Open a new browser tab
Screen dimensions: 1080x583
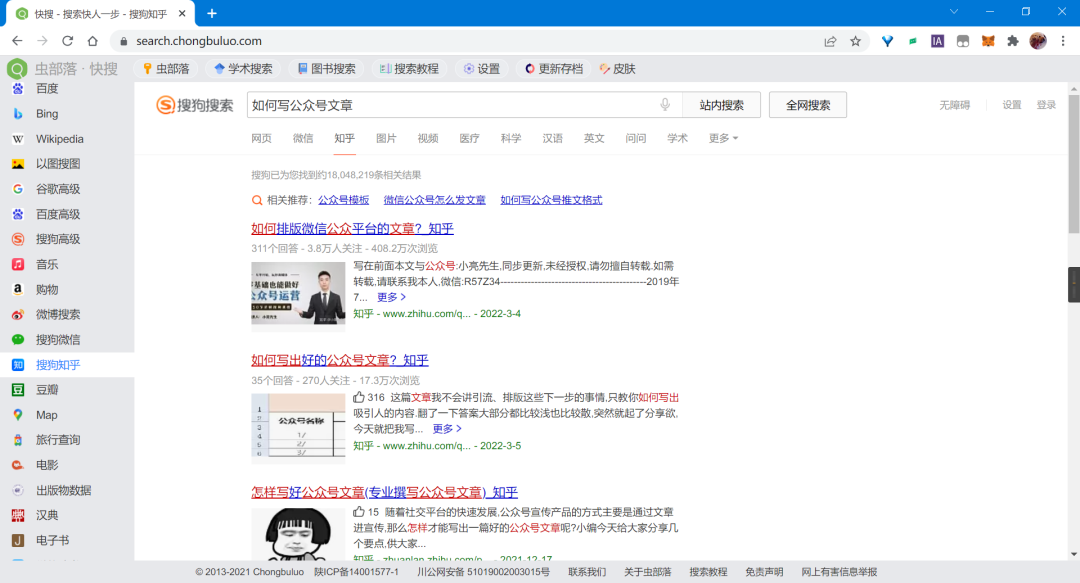[211, 13]
